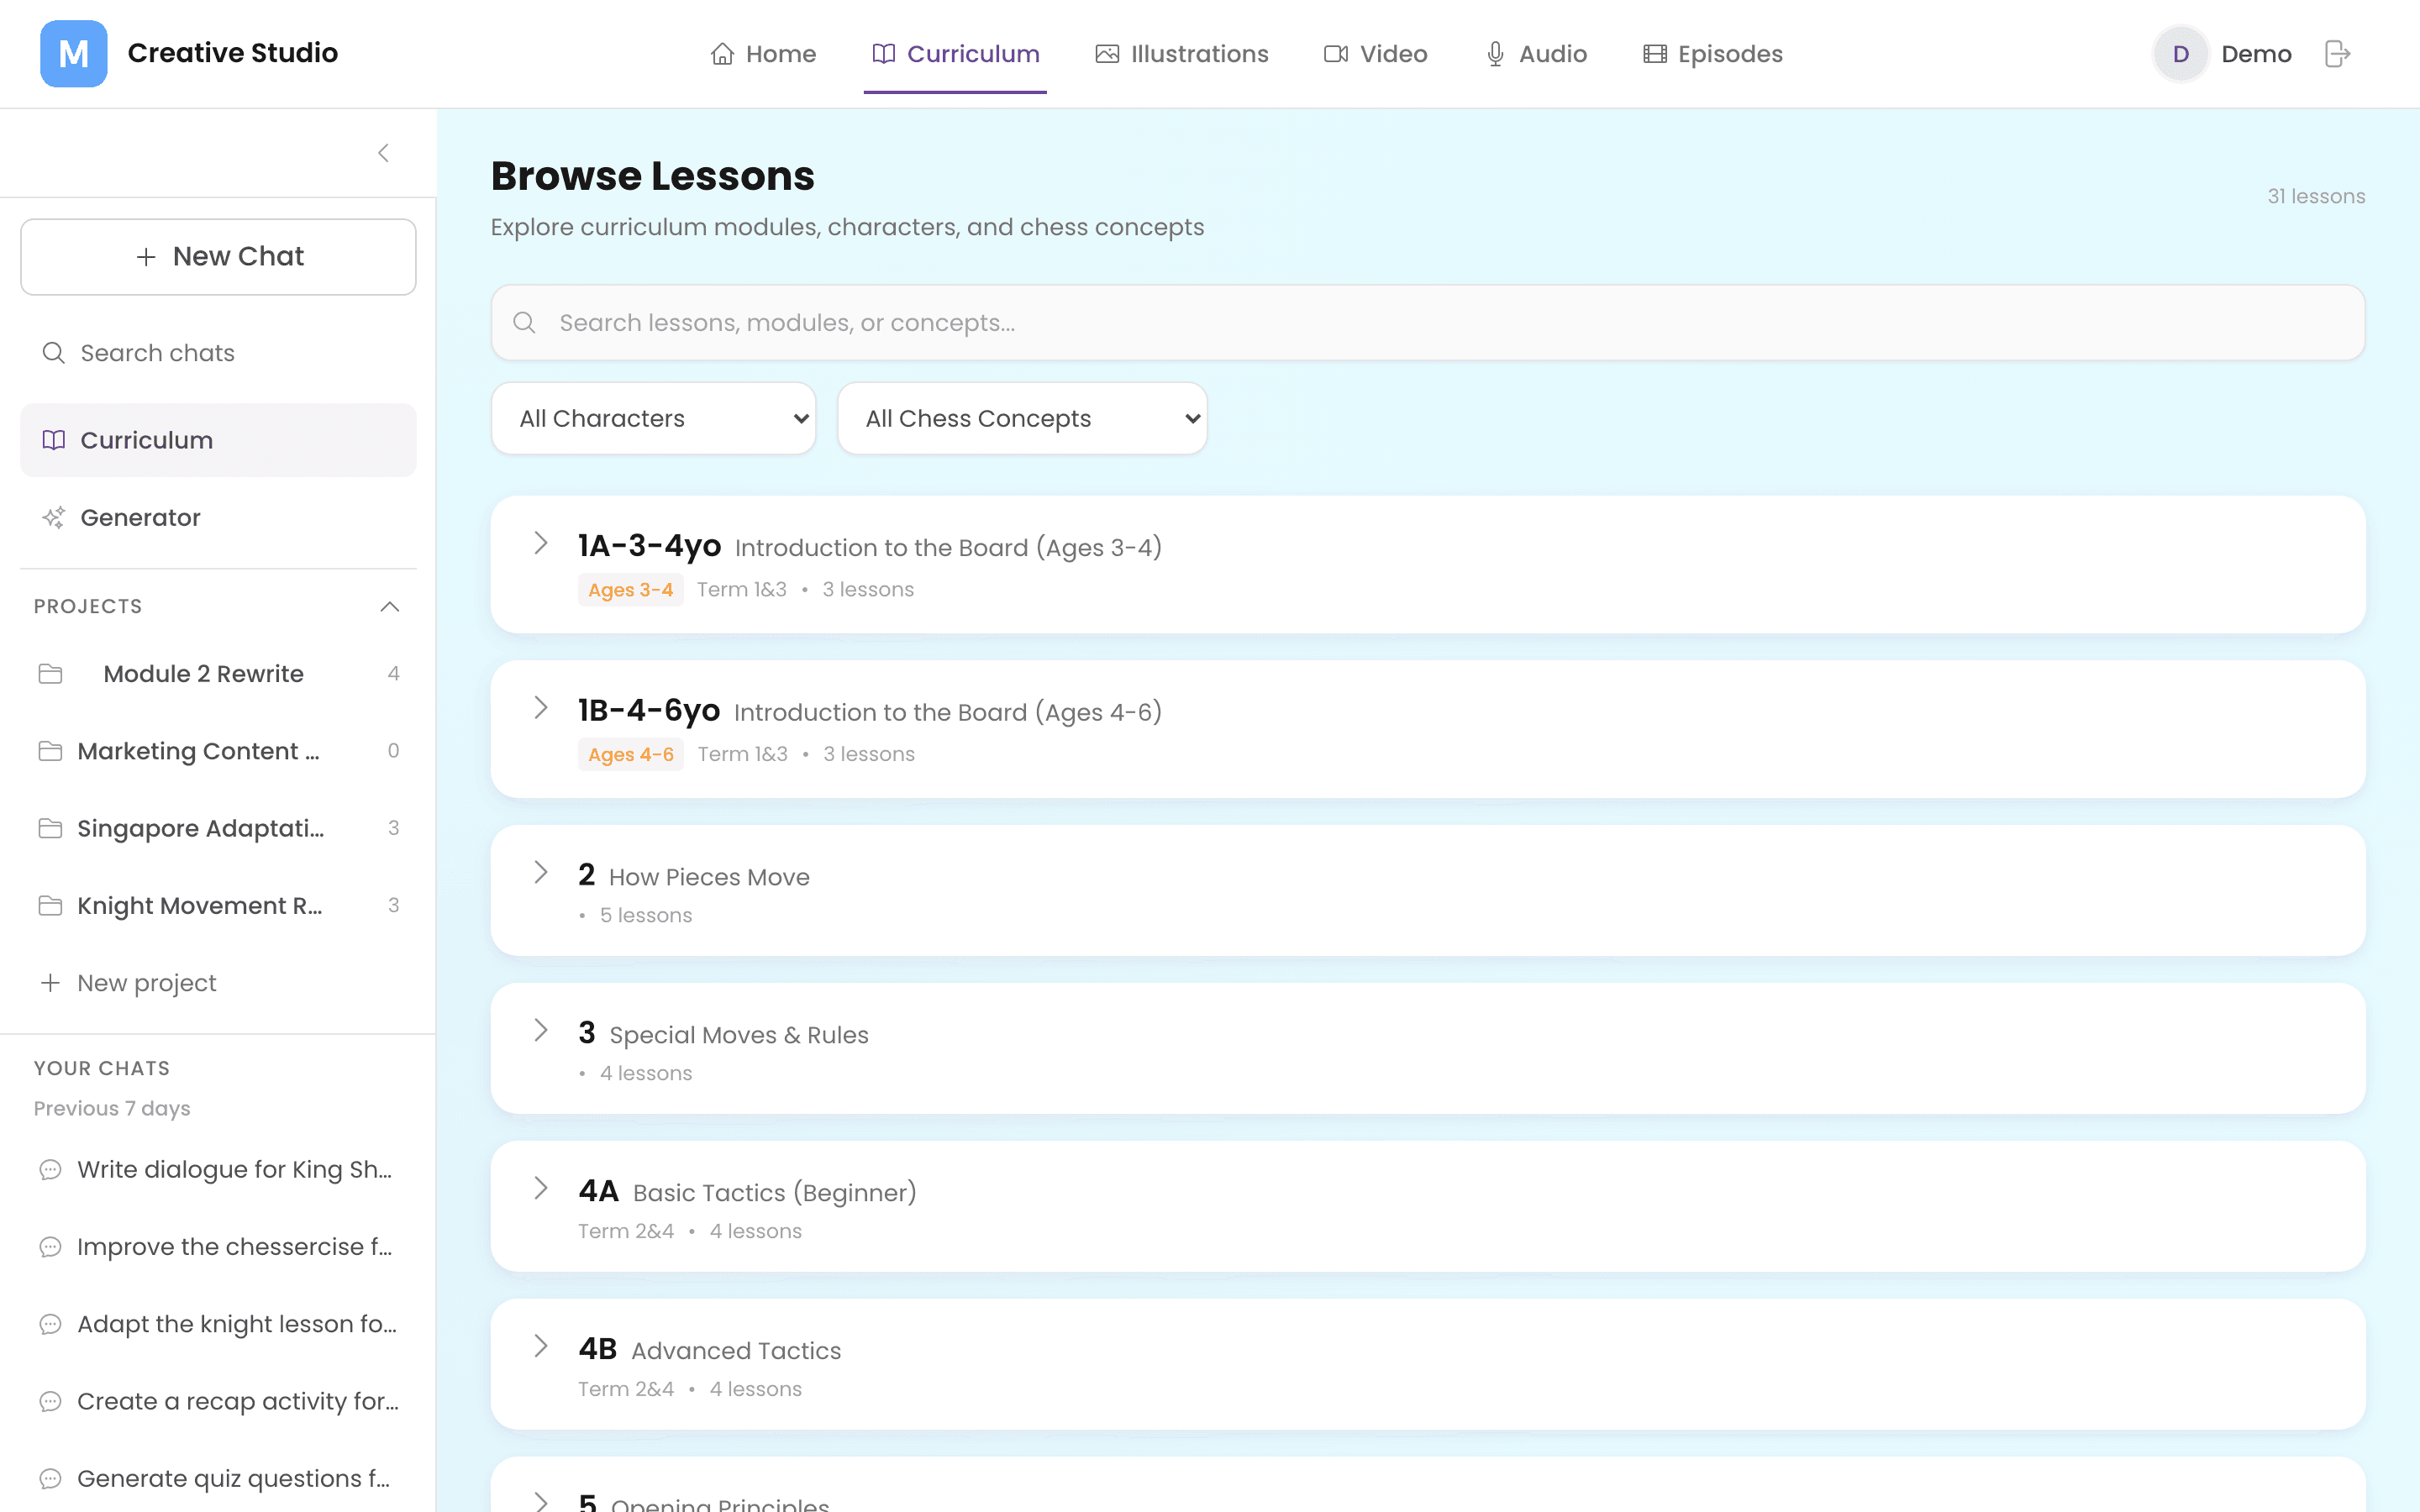The height and width of the screenshot is (1512, 2420).
Task: Expand module 4B Advanced Tactics
Action: (x=541, y=1346)
